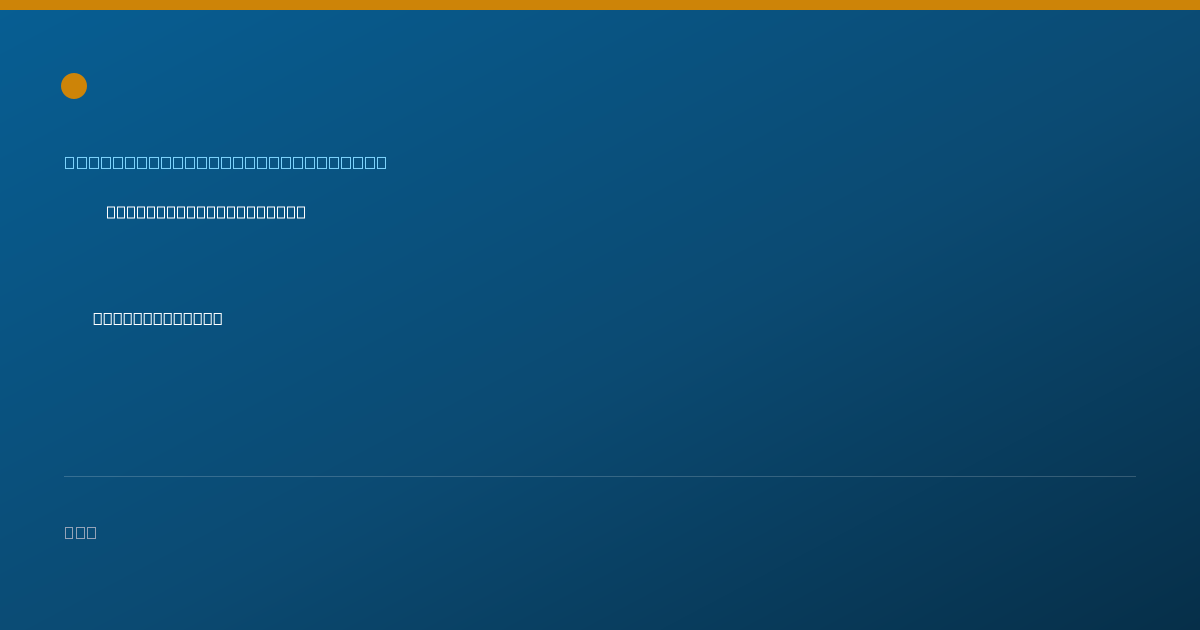1200x630 pixels.
Task: Click the dark blue area below the divider
Action: (x=600, y=580)
